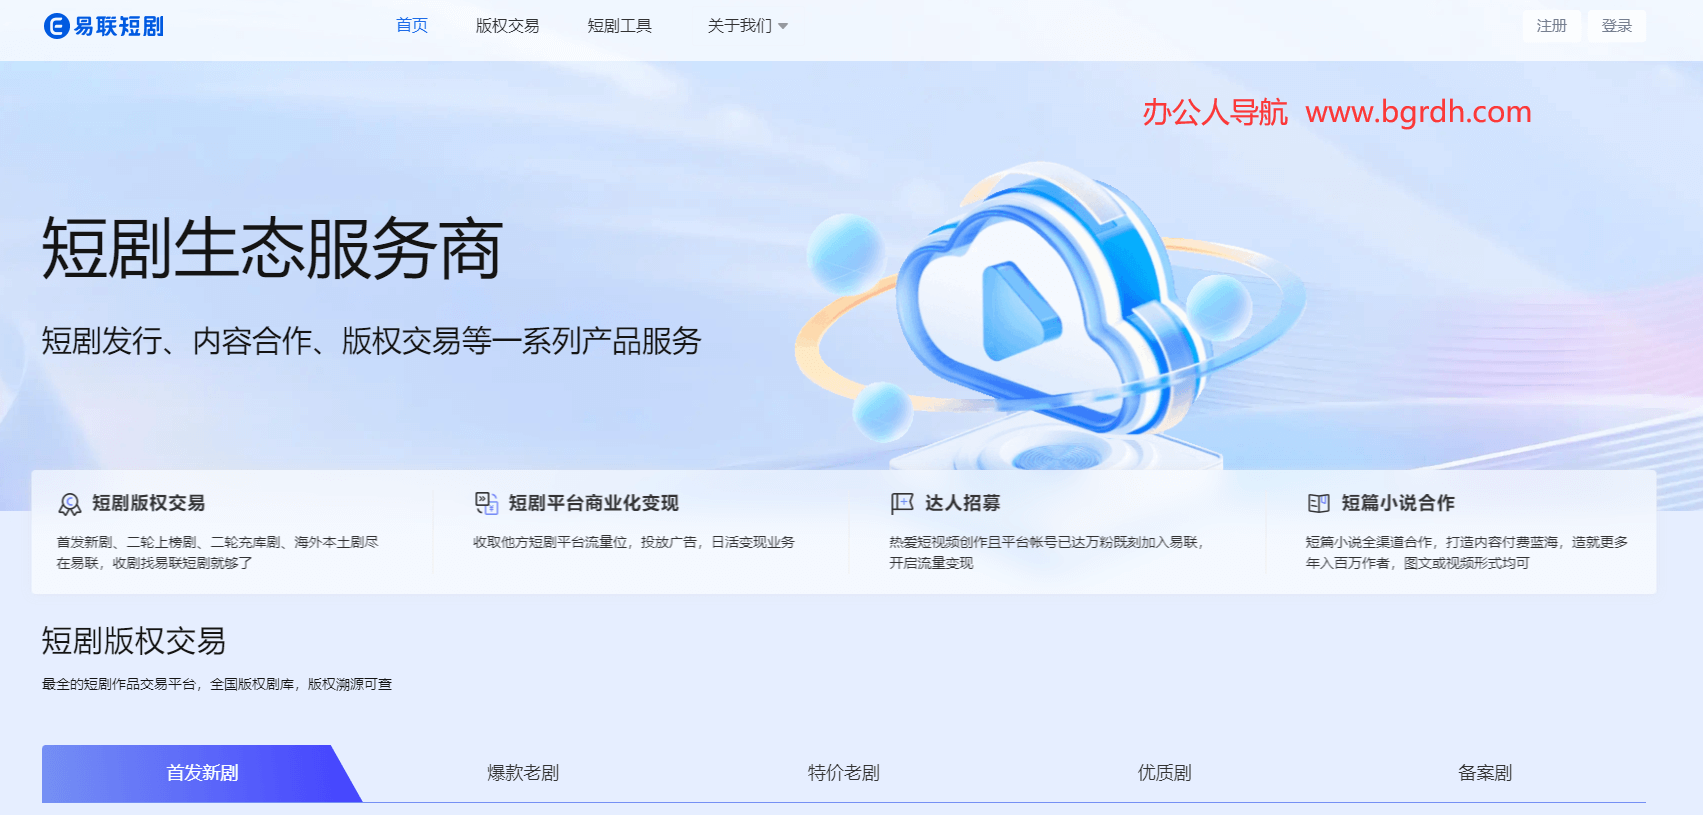This screenshot has height=815, width=1703.
Task: Switch to the 爆款老剧 tab
Action: [523, 773]
